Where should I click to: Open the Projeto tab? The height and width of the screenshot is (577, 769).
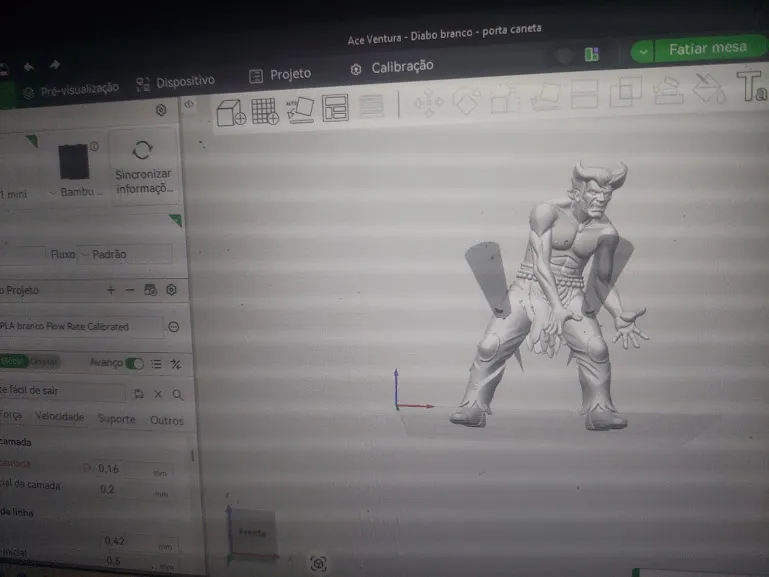[280, 75]
